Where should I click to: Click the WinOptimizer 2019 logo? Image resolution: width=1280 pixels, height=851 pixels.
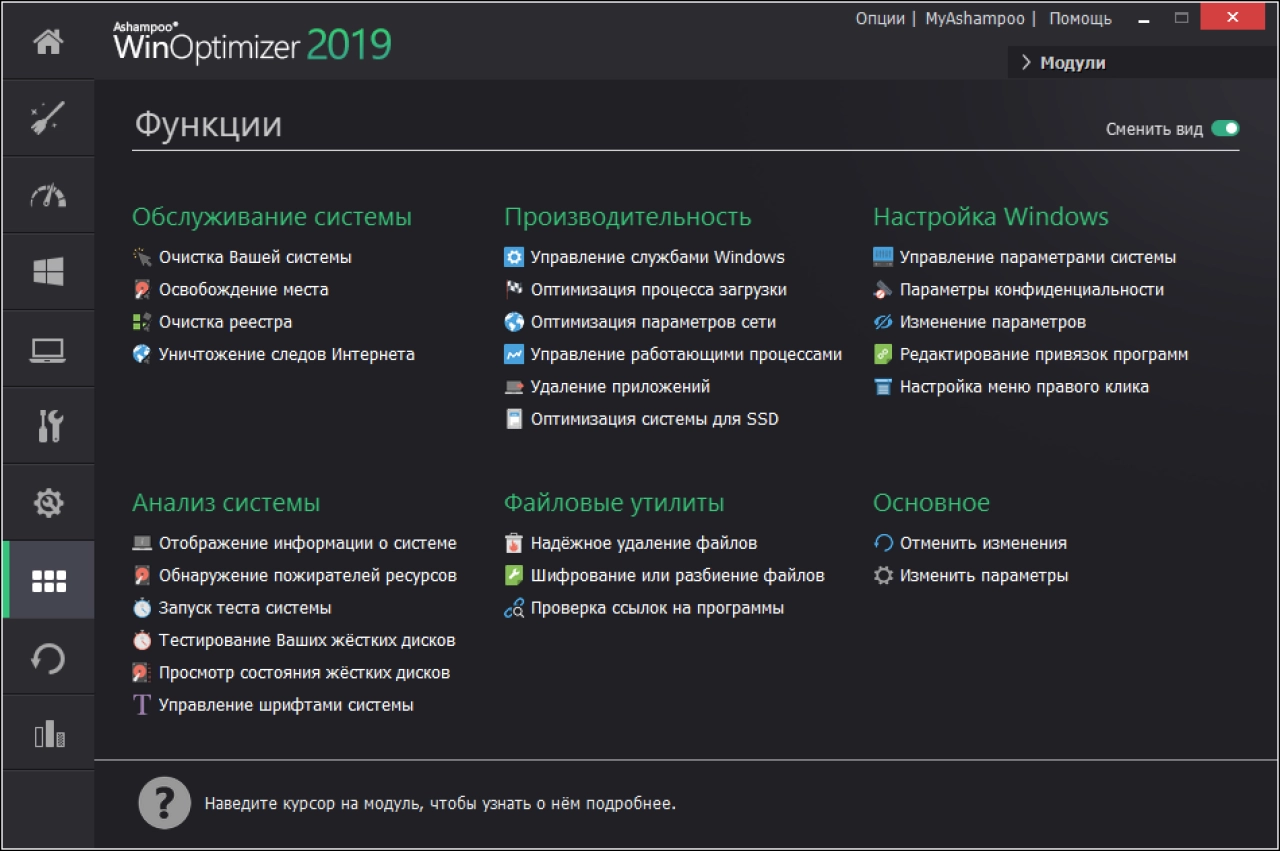click(253, 41)
